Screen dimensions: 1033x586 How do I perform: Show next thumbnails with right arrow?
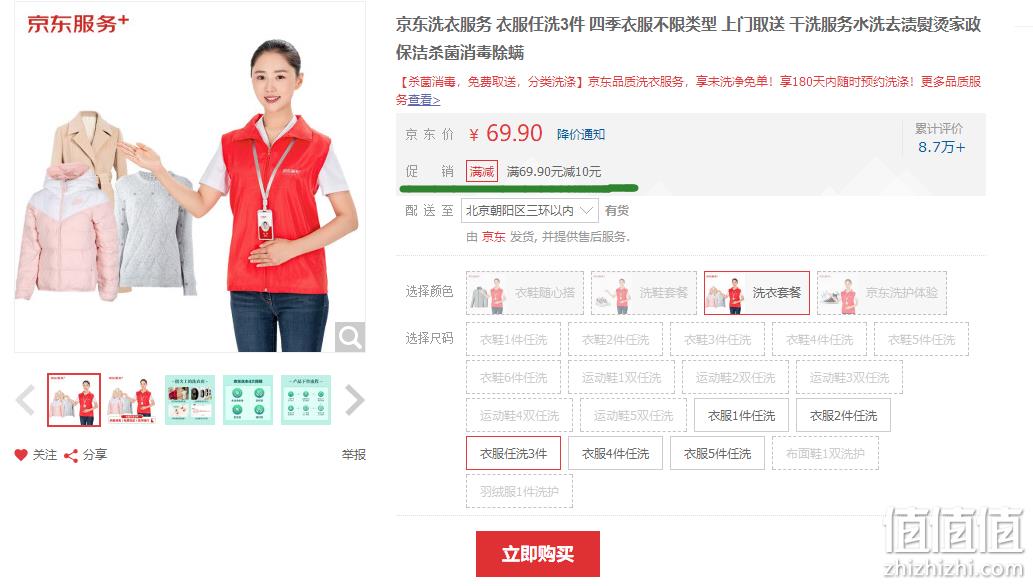[354, 400]
